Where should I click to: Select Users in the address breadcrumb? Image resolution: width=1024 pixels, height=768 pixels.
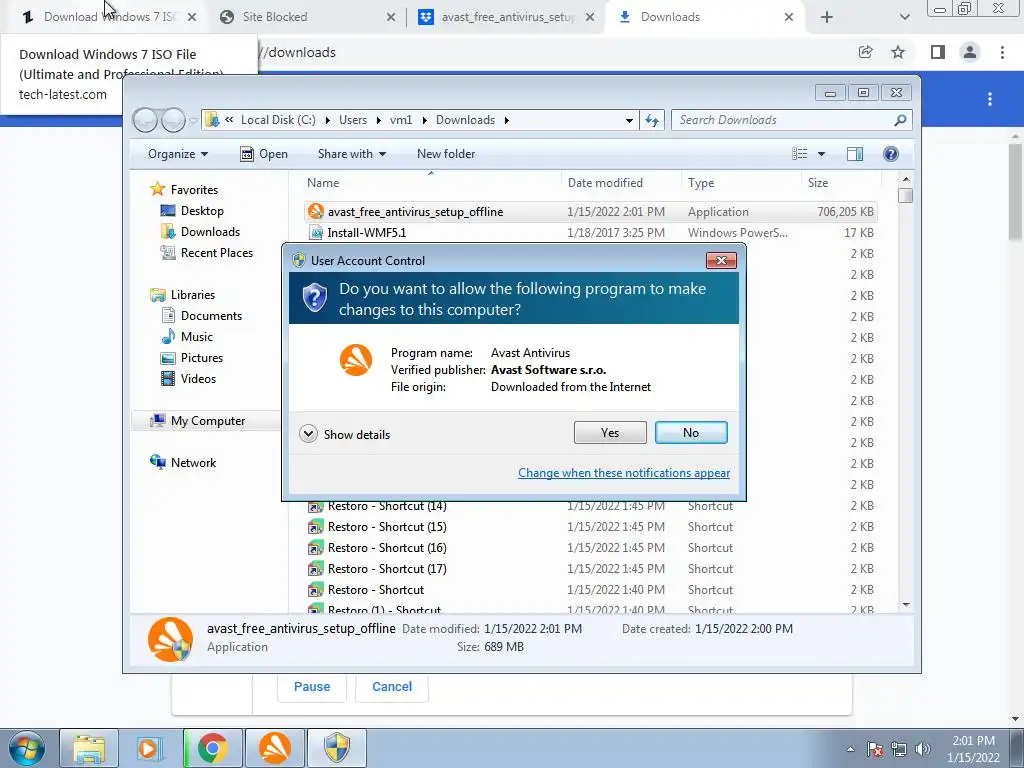[353, 120]
